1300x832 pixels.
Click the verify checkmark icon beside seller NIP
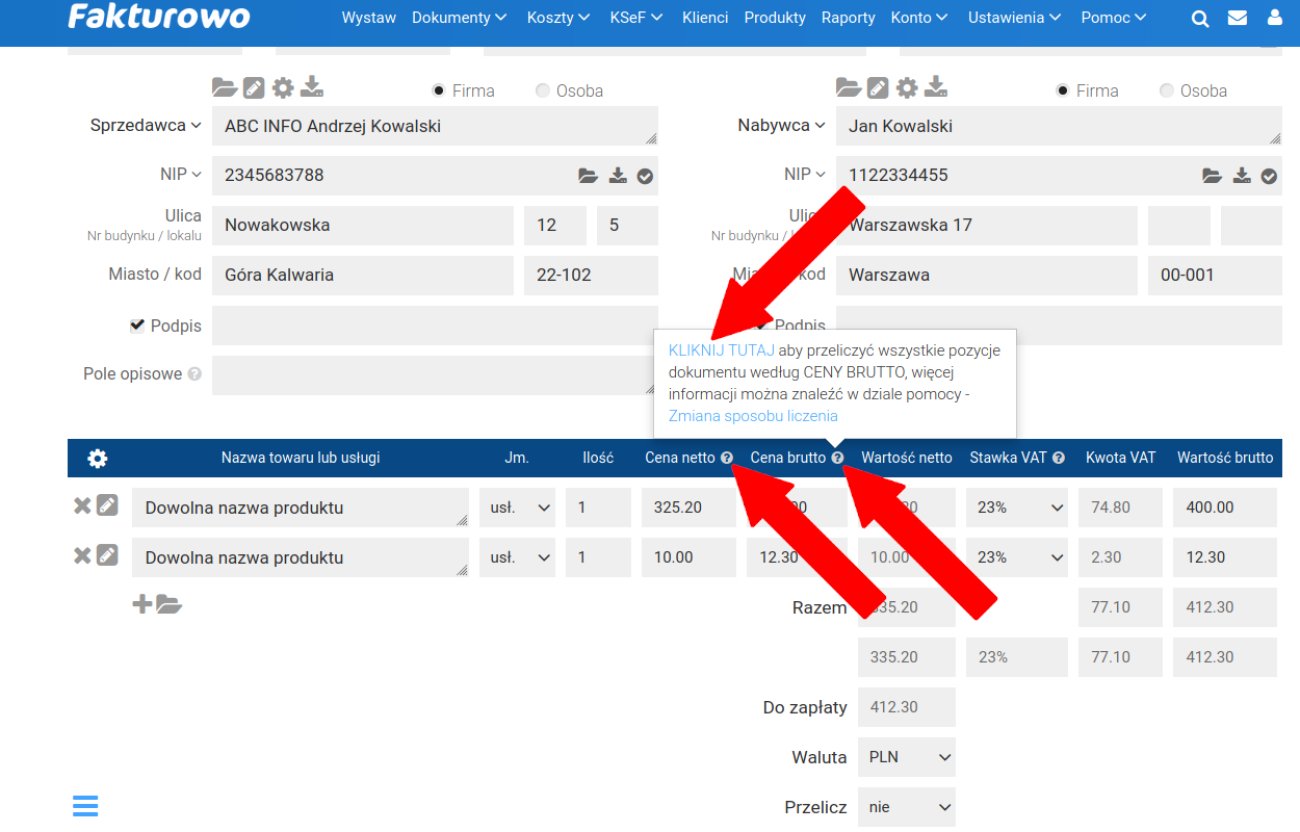click(x=645, y=176)
